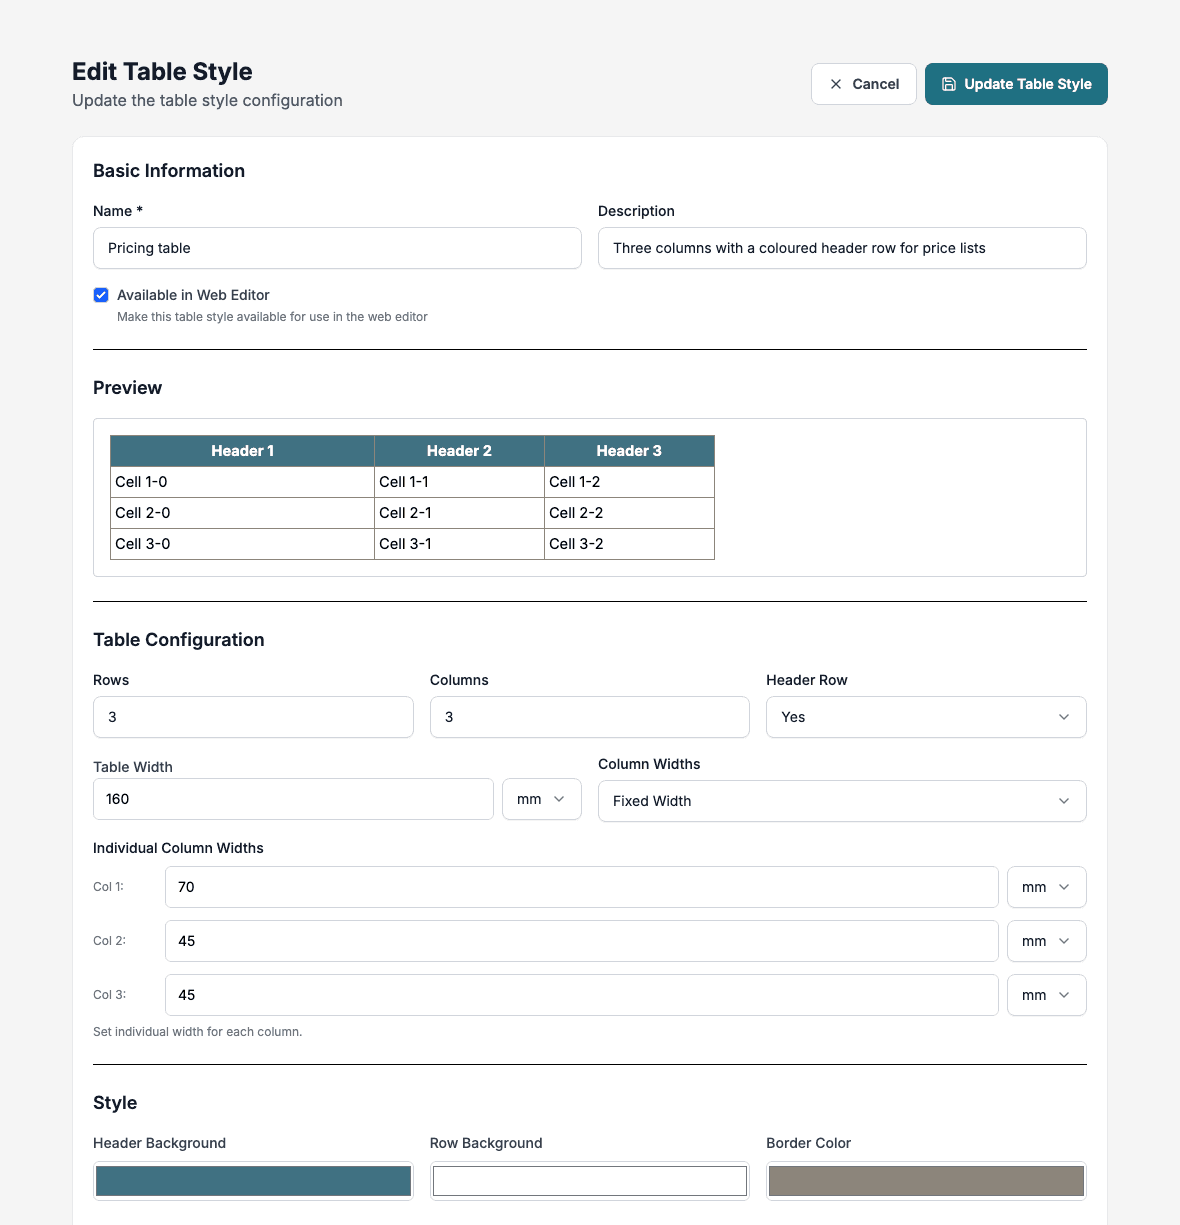Click Cell 2-2 in preview

coord(629,513)
